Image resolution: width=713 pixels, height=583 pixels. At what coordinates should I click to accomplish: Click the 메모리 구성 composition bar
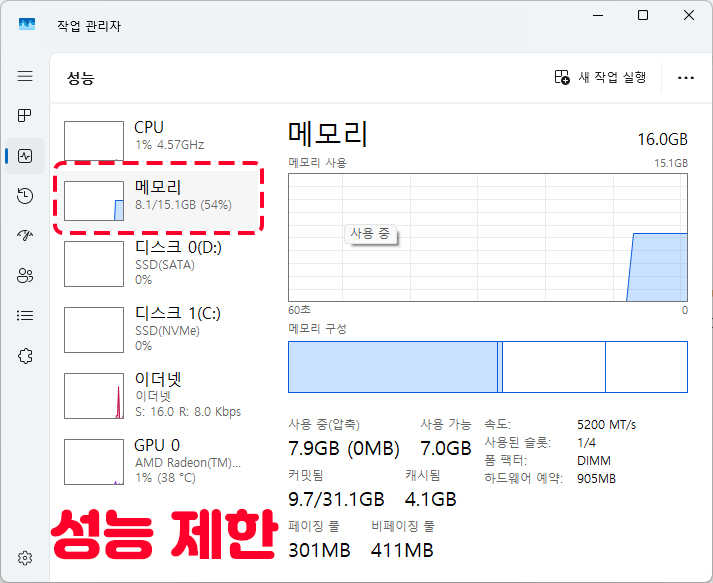point(488,367)
